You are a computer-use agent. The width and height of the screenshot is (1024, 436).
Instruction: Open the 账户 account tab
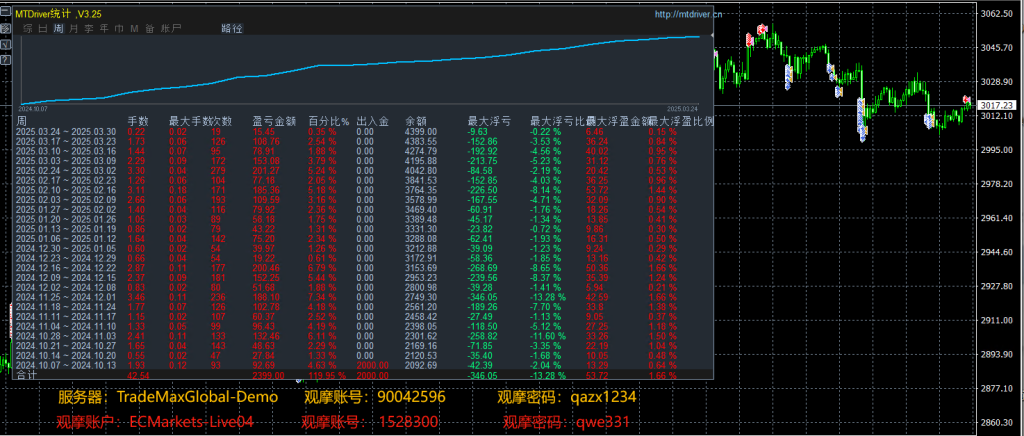[171, 29]
